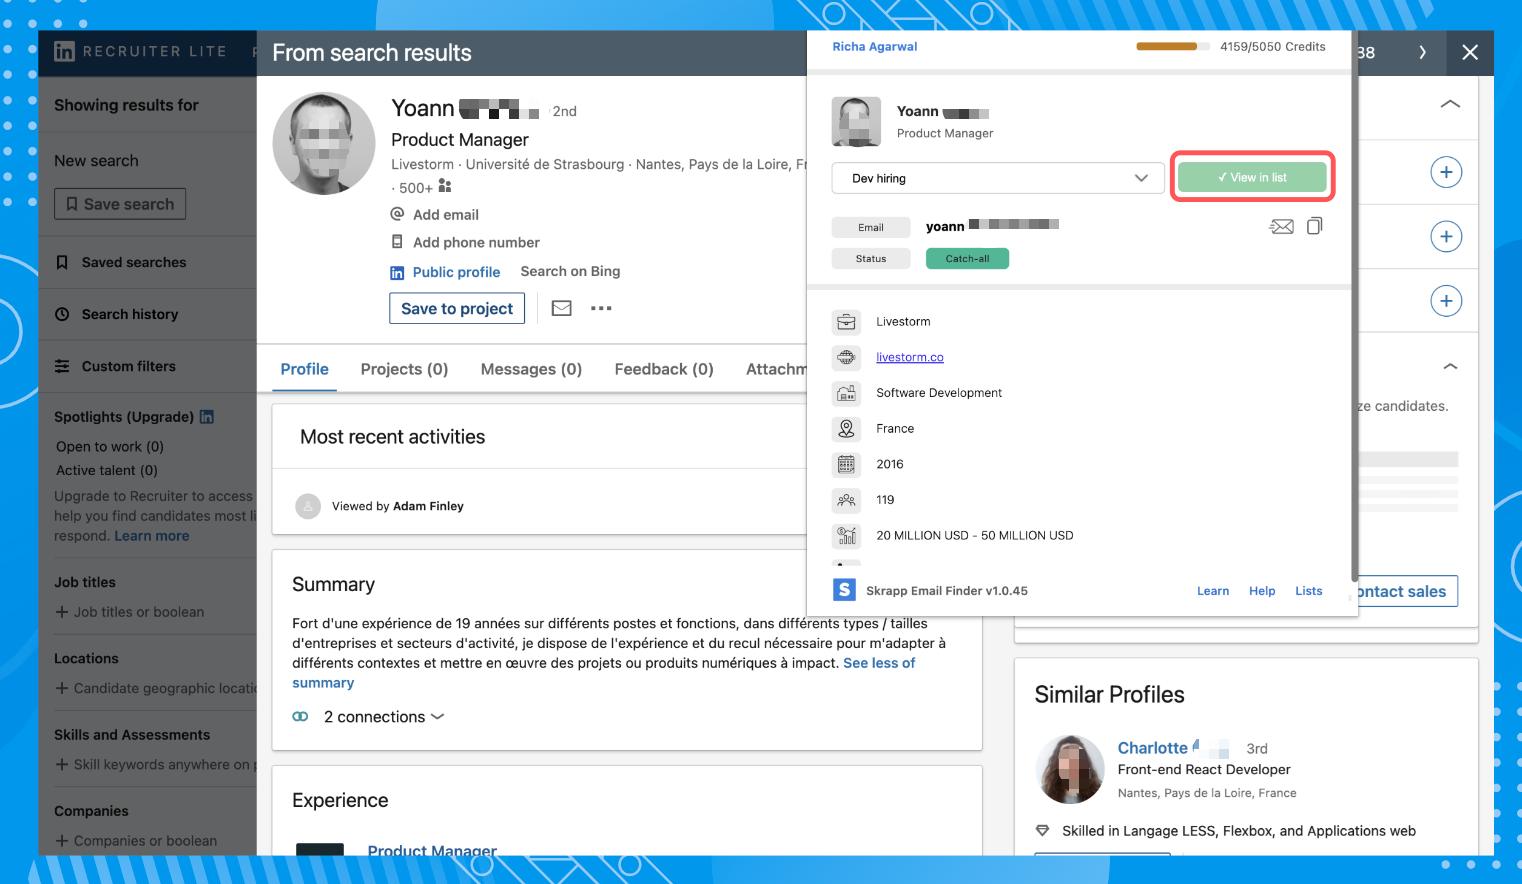Click Search on Bing
The image size is (1522, 884).
tap(570, 271)
